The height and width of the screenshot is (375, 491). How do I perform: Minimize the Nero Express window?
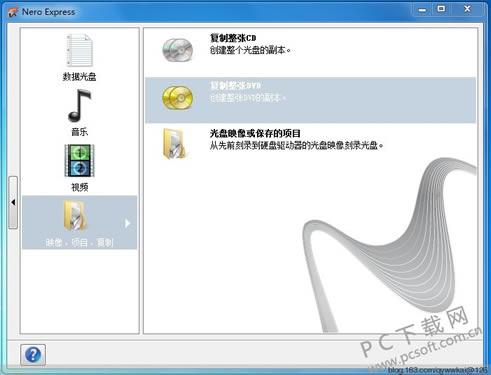(422, 9)
